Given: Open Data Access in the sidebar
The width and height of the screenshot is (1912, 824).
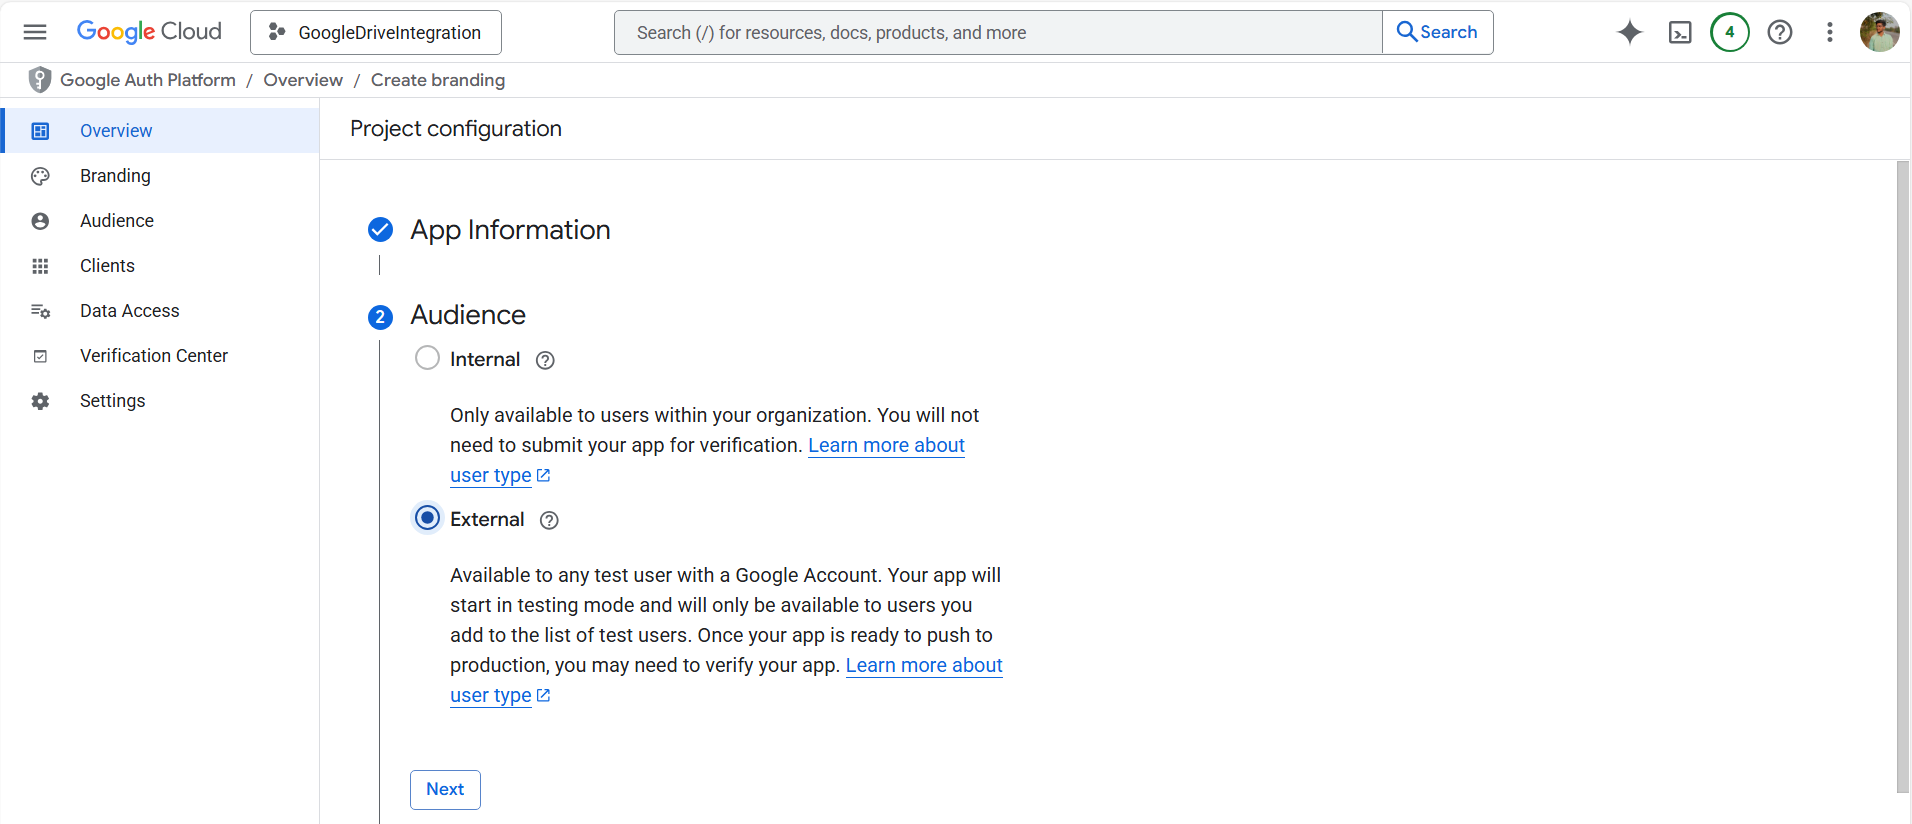Looking at the screenshot, I should click(129, 311).
